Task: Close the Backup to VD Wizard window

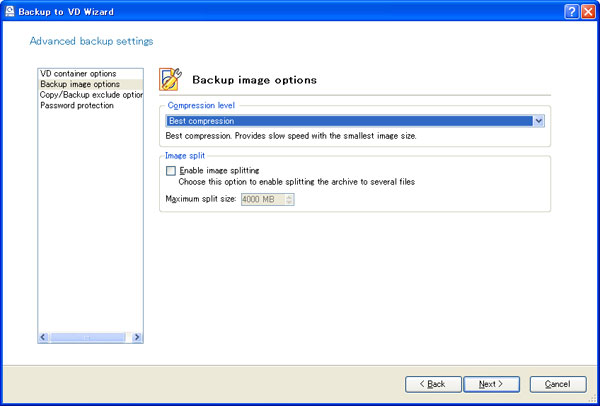Action: (x=588, y=10)
